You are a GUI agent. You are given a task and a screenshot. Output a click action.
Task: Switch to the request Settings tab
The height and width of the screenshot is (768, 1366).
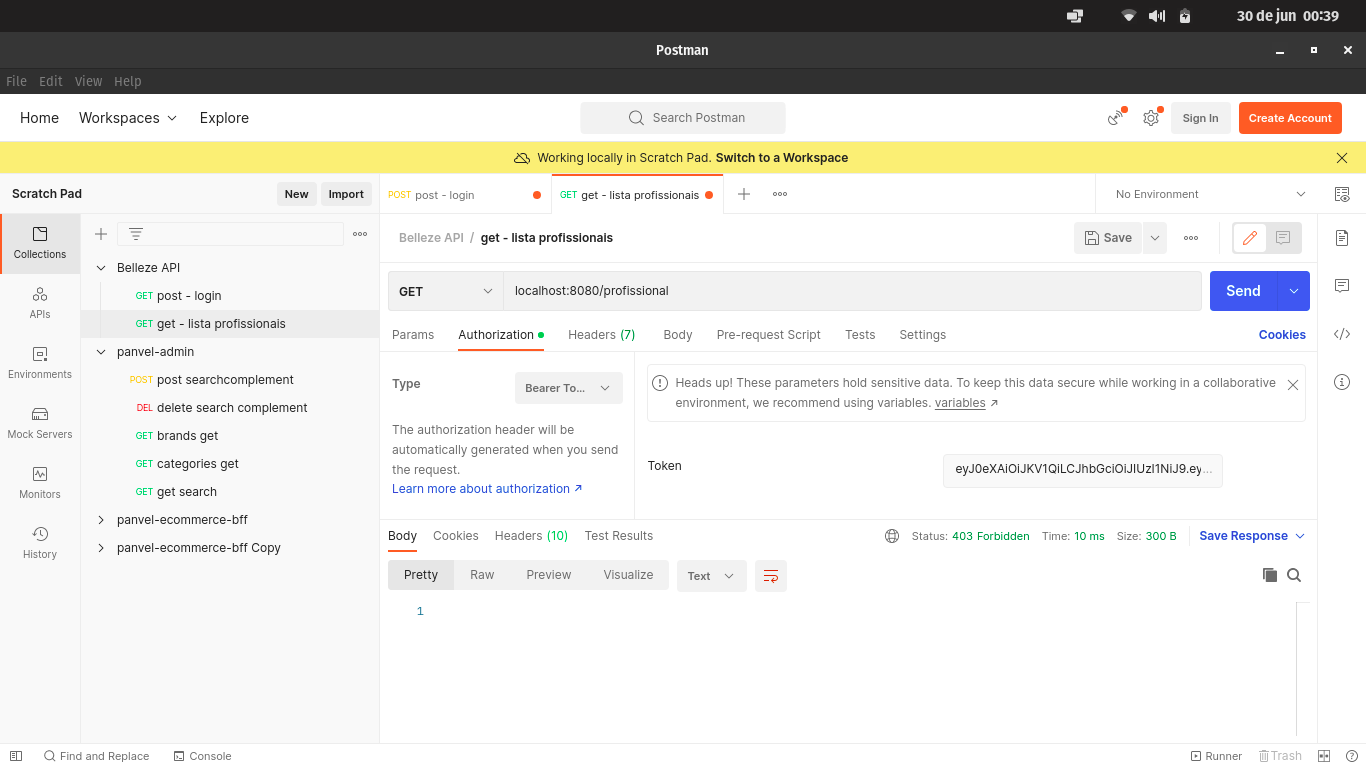922,335
